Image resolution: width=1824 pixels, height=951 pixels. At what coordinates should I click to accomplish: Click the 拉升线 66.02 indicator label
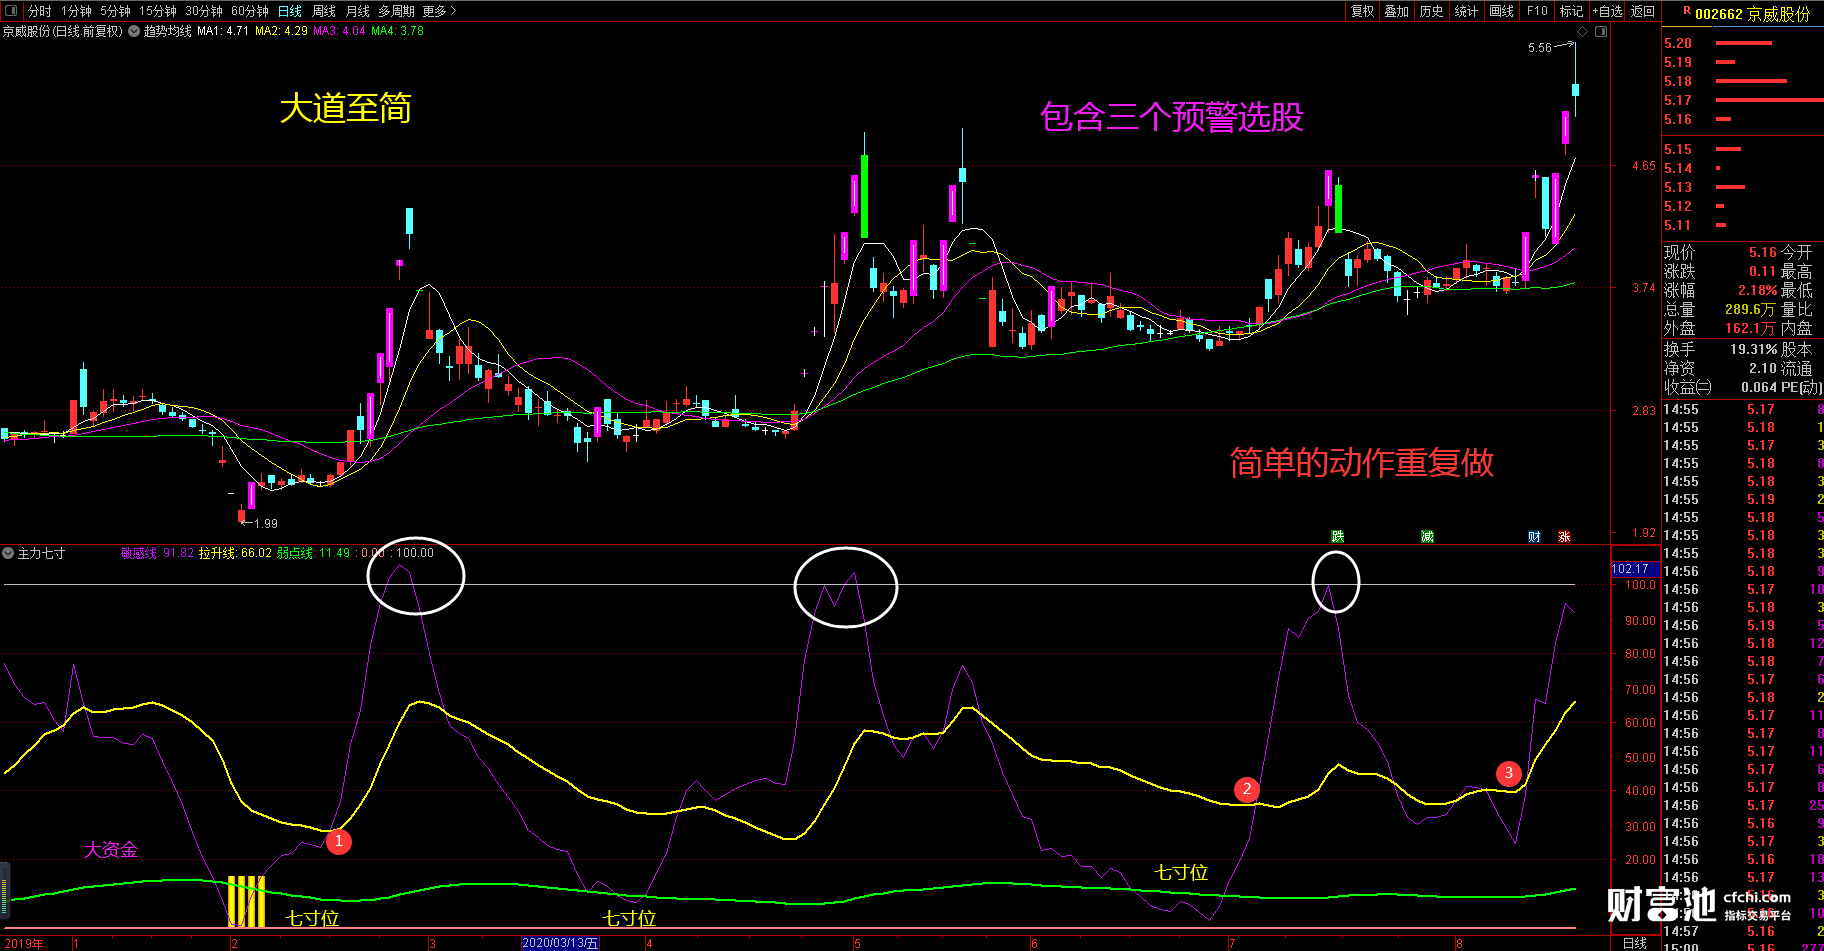[x=235, y=553]
